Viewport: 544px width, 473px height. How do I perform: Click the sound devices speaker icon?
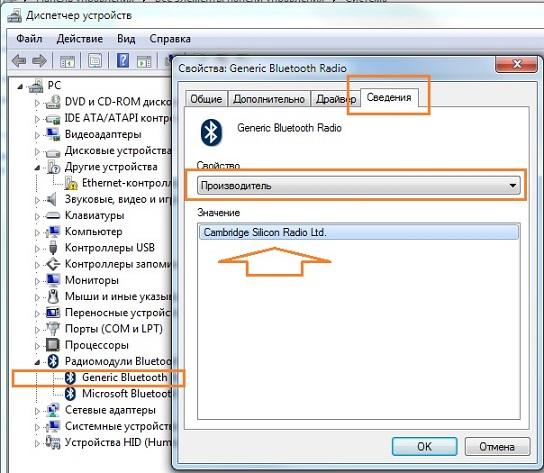52,199
